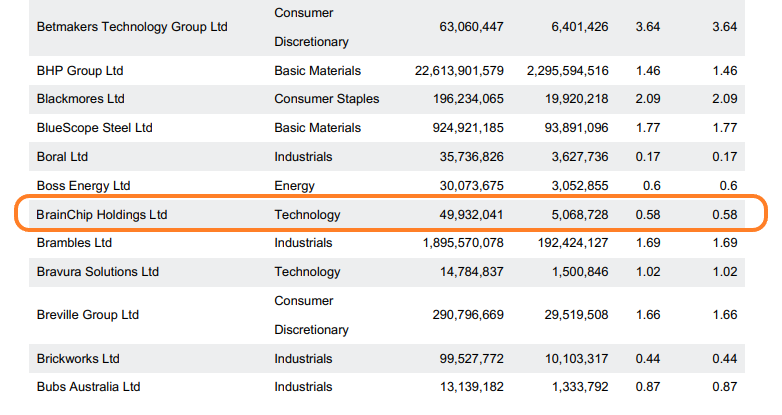This screenshot has width=782, height=415.
Task: Select BlueScope Steel Ltd in the table
Action: pos(94,128)
